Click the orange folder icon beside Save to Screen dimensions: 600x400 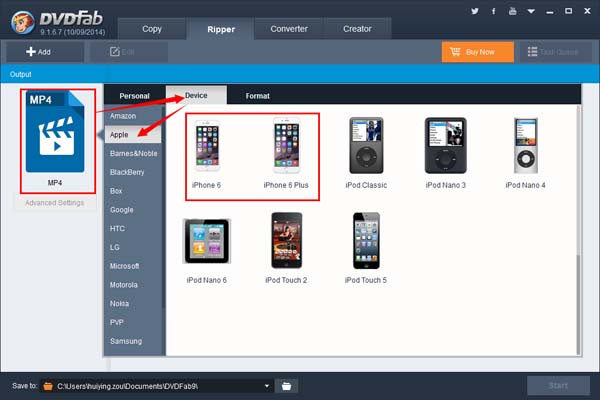[x=48, y=386]
